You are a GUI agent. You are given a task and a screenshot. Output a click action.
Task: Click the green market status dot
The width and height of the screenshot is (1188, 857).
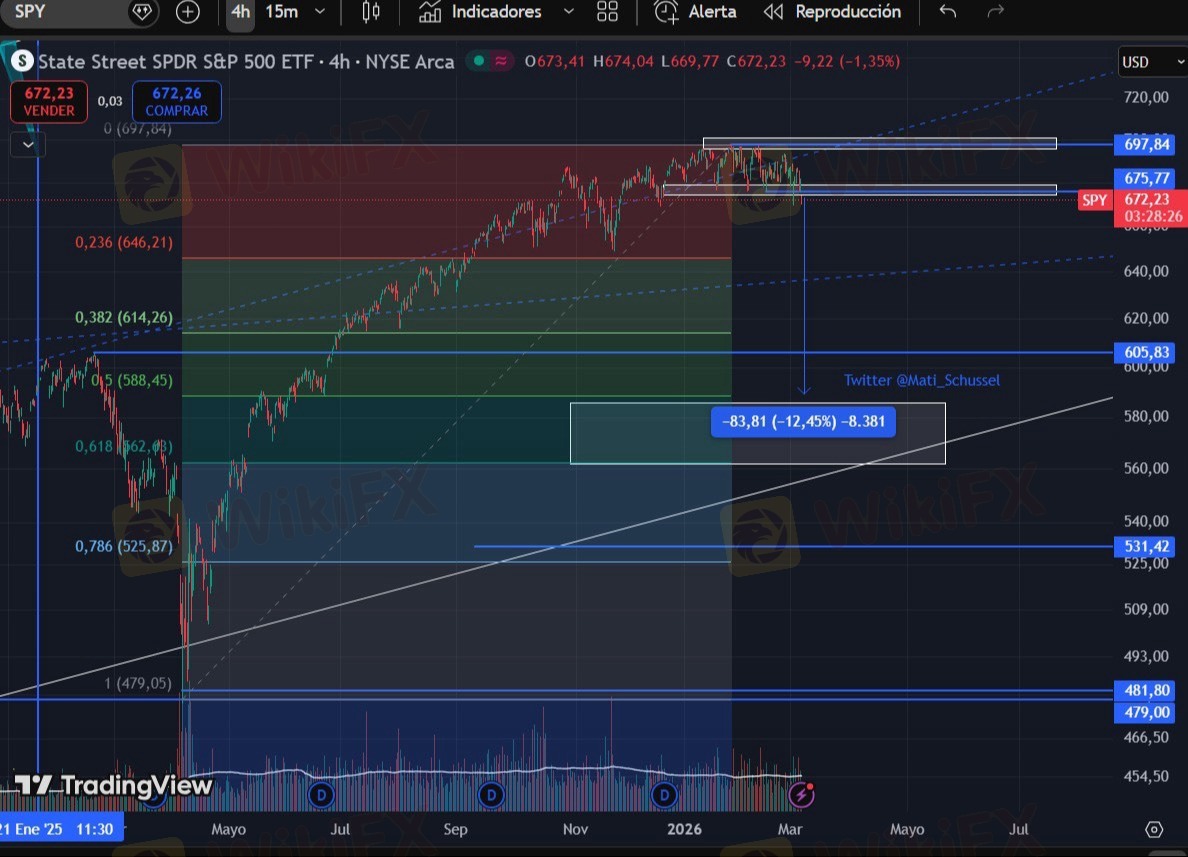[x=479, y=61]
